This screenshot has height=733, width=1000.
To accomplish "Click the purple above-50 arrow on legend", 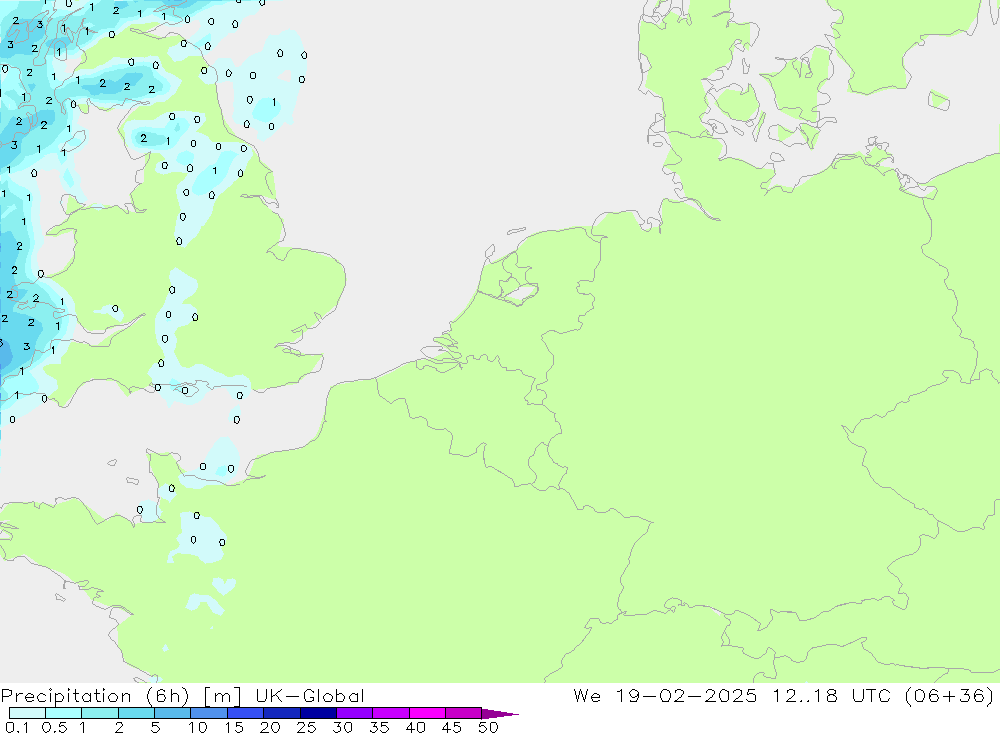I will [x=499, y=714].
